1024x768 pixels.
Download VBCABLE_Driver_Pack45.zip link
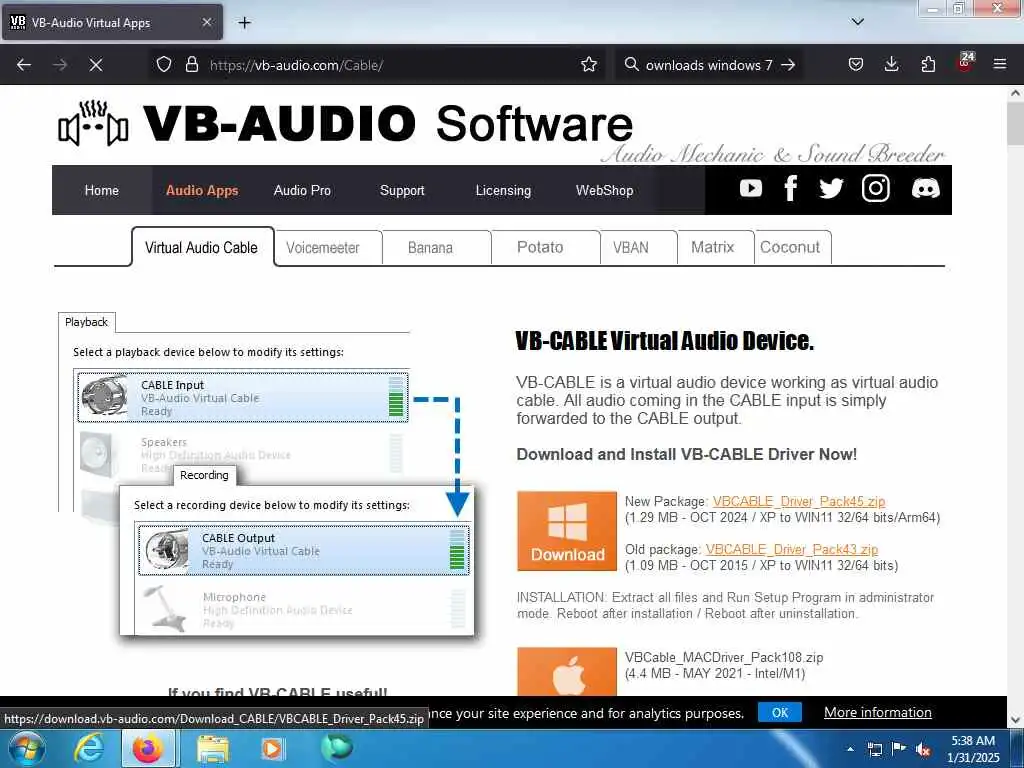(799, 501)
